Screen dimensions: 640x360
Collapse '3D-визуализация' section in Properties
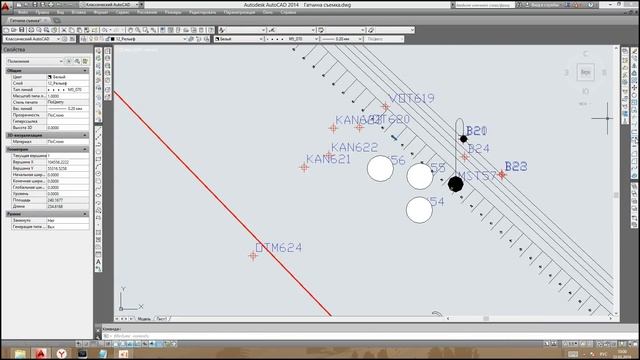point(85,135)
